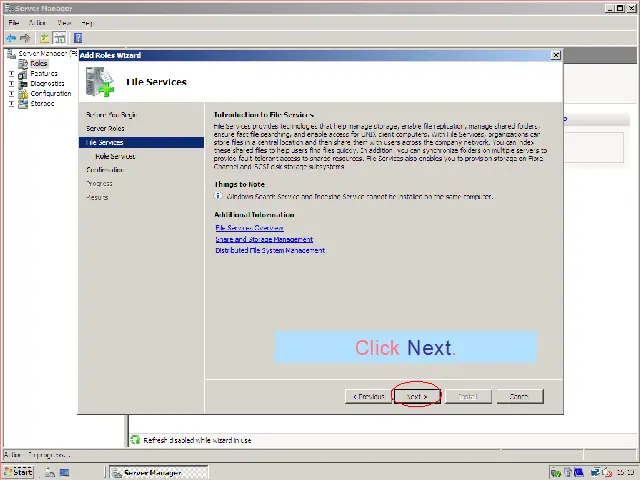
Task: Click the greyed-out Install button
Action: pos(468,396)
